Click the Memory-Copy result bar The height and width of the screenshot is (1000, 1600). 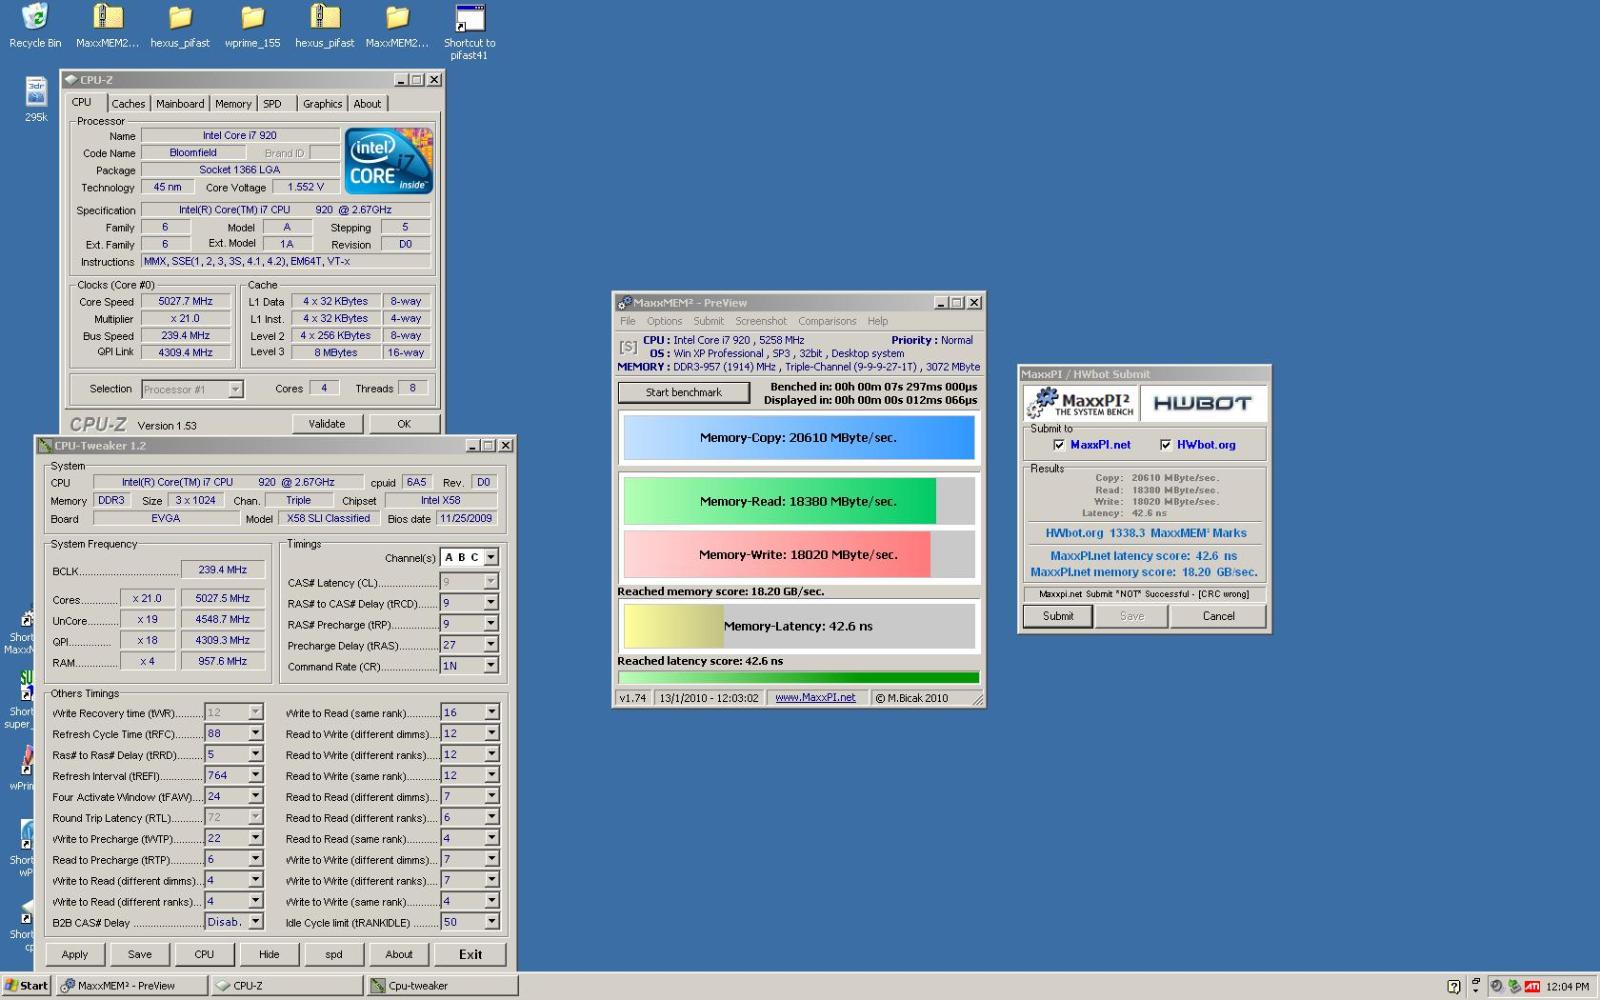(798, 438)
